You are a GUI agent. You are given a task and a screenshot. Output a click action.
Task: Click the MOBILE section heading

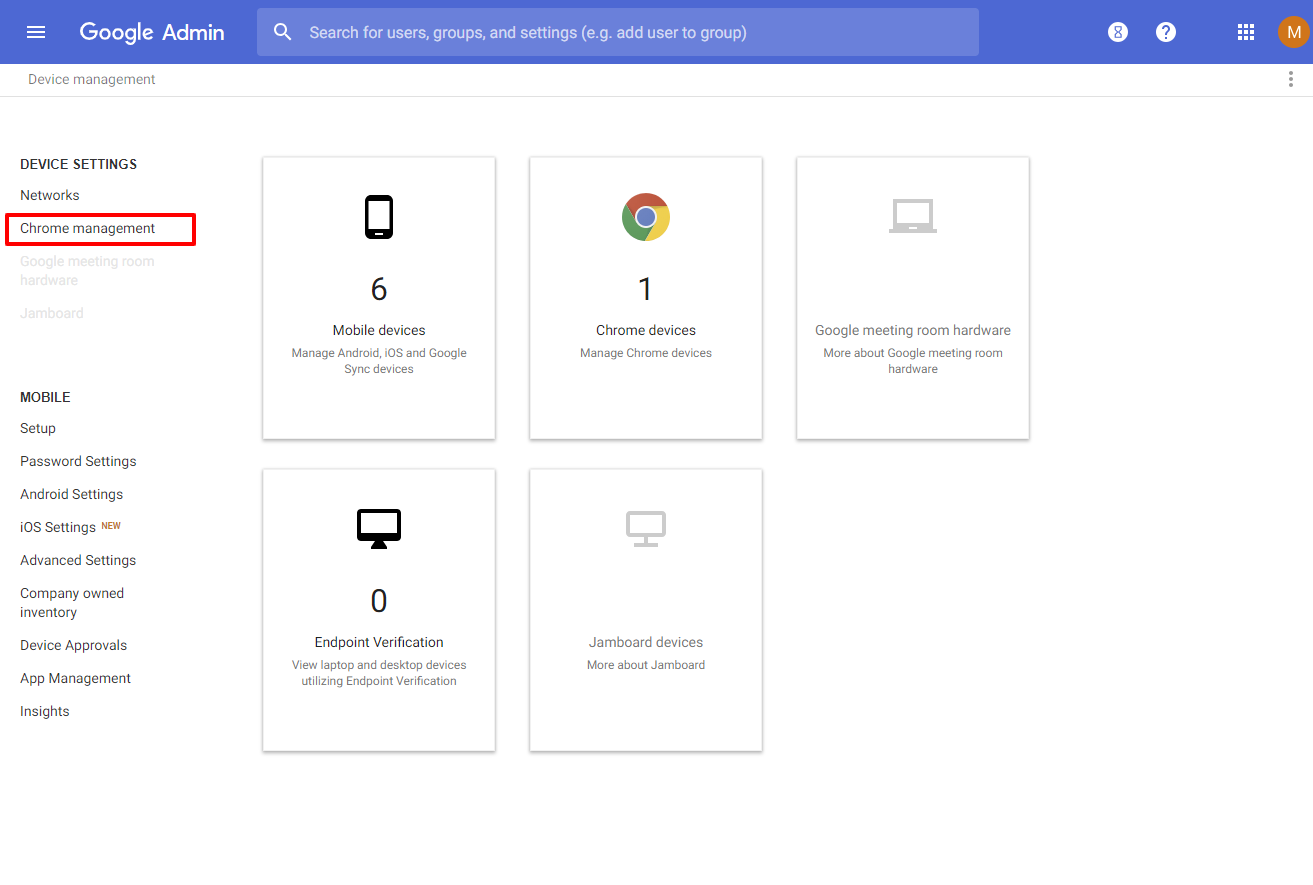[x=45, y=397]
